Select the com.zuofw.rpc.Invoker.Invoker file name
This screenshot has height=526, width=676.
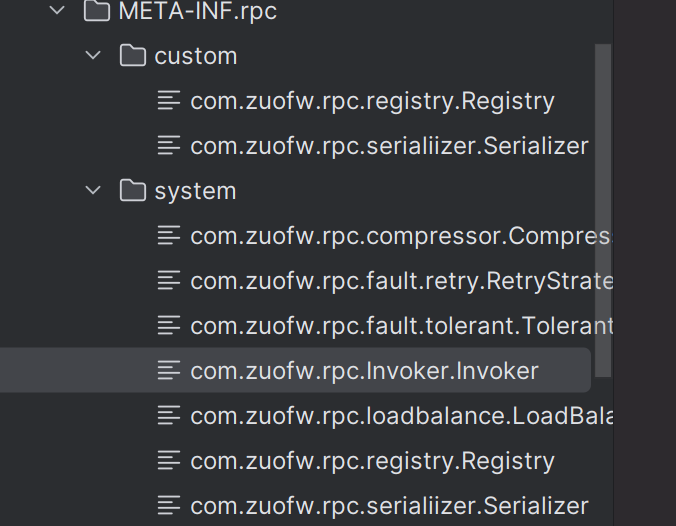364,371
